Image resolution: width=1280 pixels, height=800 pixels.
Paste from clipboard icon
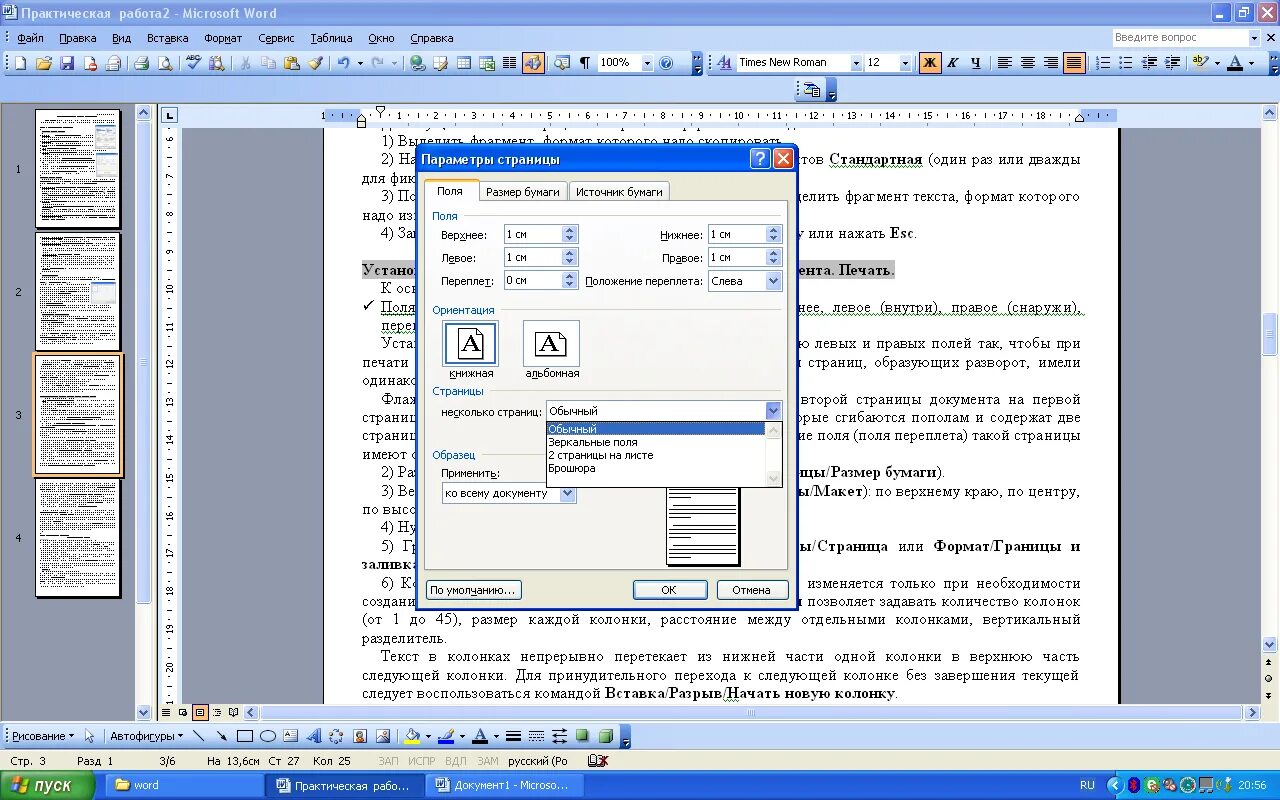coord(291,63)
